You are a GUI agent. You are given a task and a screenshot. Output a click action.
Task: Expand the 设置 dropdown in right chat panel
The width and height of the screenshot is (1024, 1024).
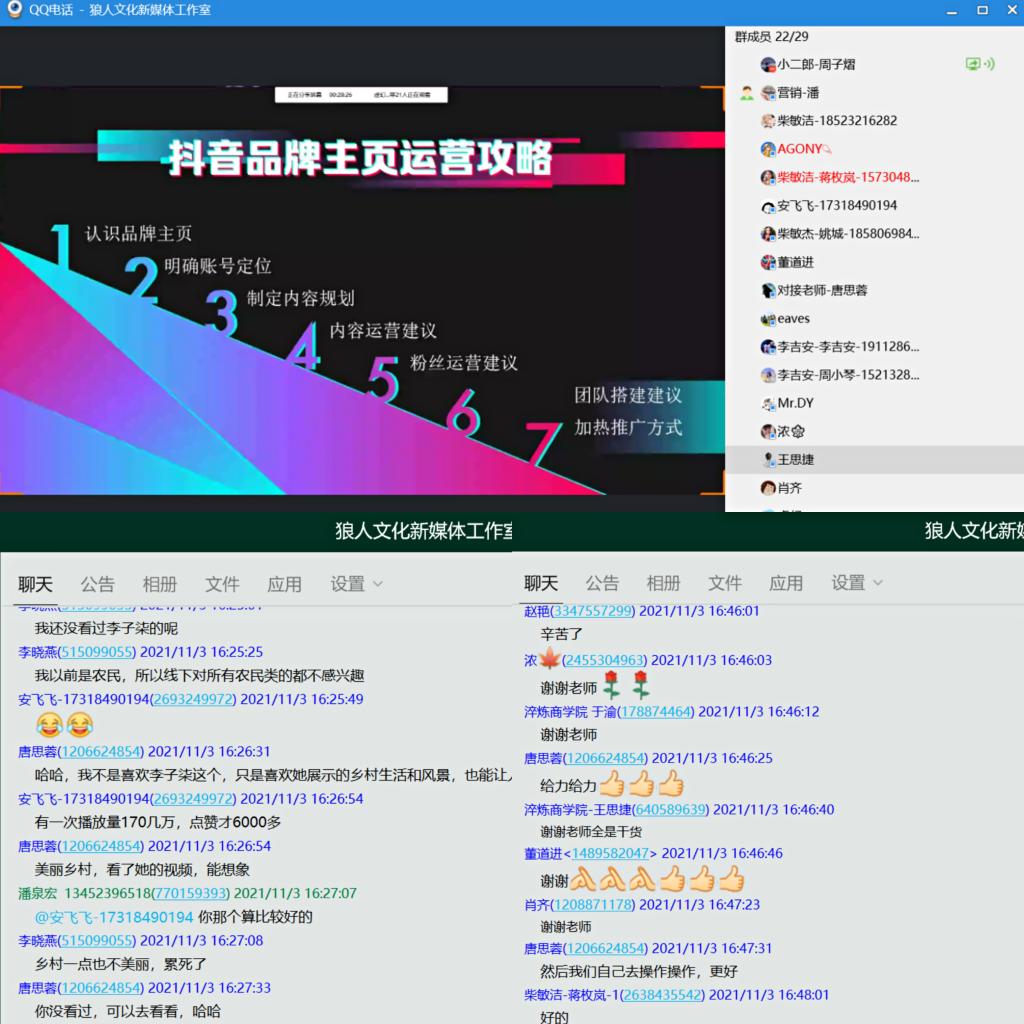click(x=857, y=583)
